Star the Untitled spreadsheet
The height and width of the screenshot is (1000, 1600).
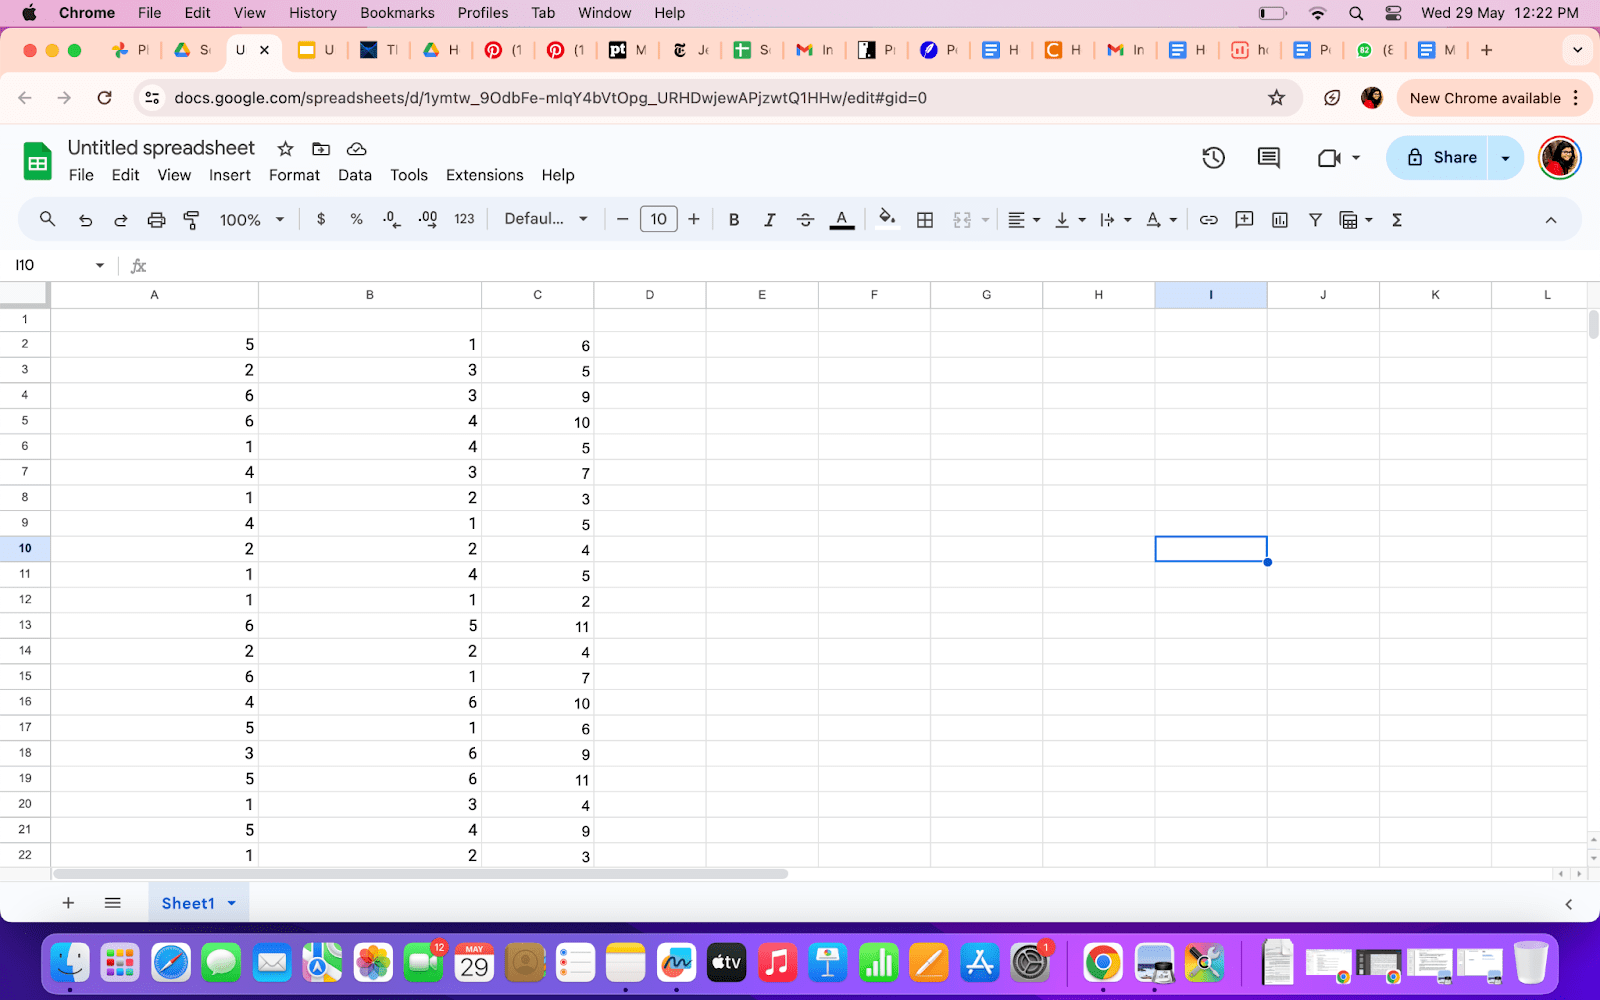coord(284,148)
